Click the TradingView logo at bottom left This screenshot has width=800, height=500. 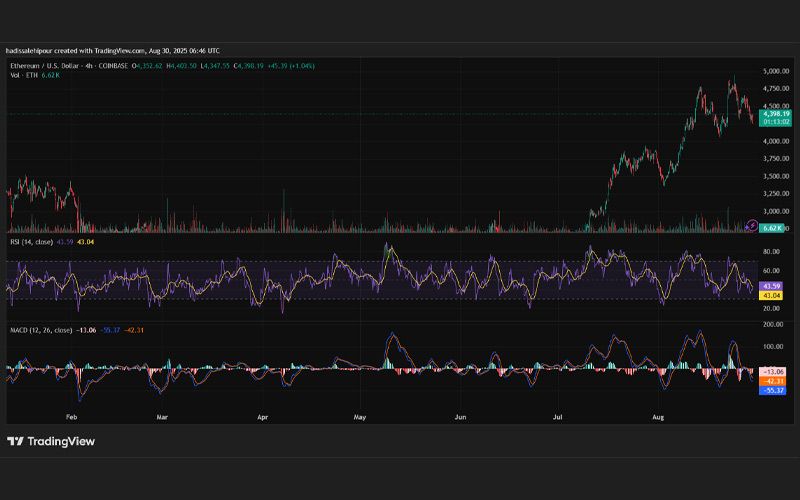(51, 441)
